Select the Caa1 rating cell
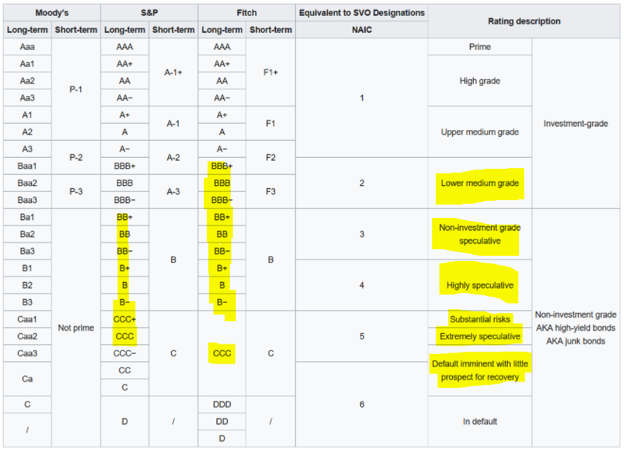This screenshot has width=624, height=450. (27, 319)
